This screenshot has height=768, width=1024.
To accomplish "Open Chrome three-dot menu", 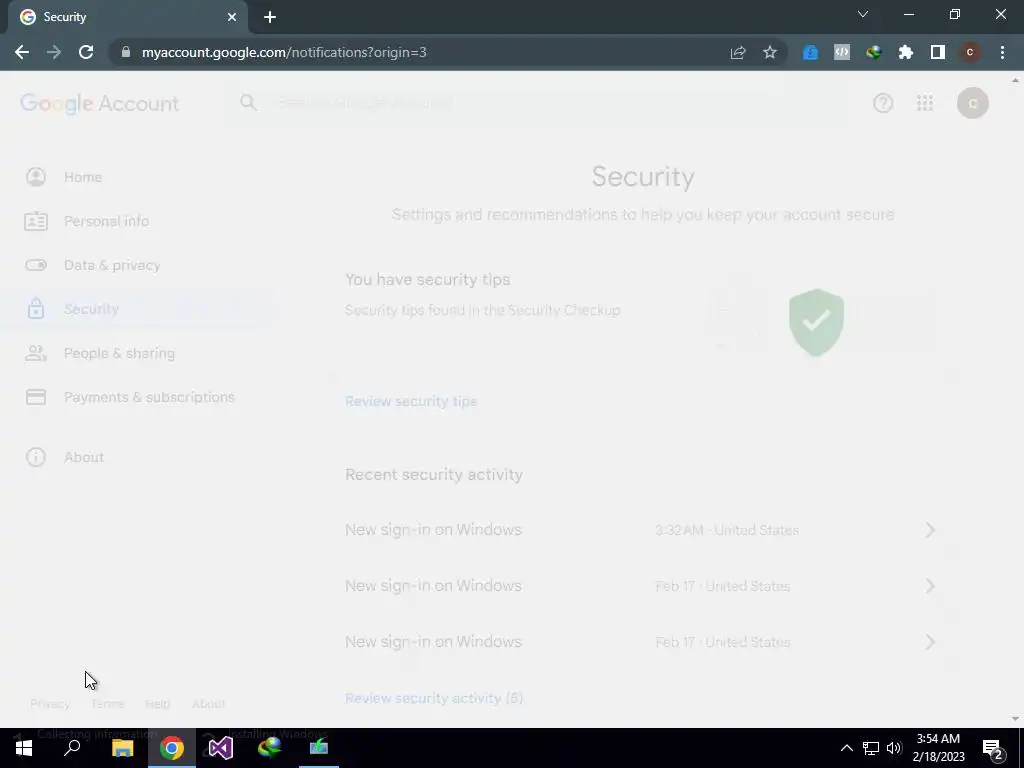I will pyautogui.click(x=1002, y=52).
